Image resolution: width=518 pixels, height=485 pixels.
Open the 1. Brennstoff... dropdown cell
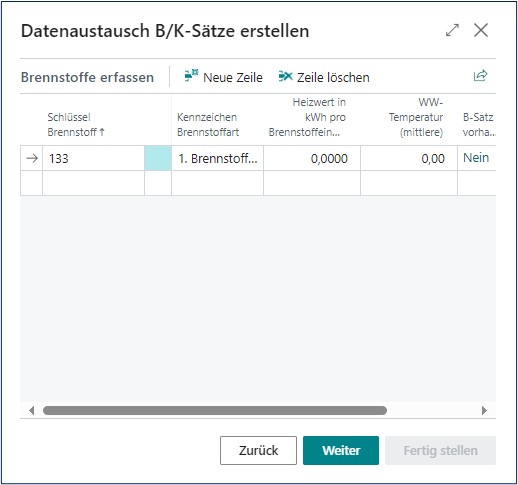[217, 158]
